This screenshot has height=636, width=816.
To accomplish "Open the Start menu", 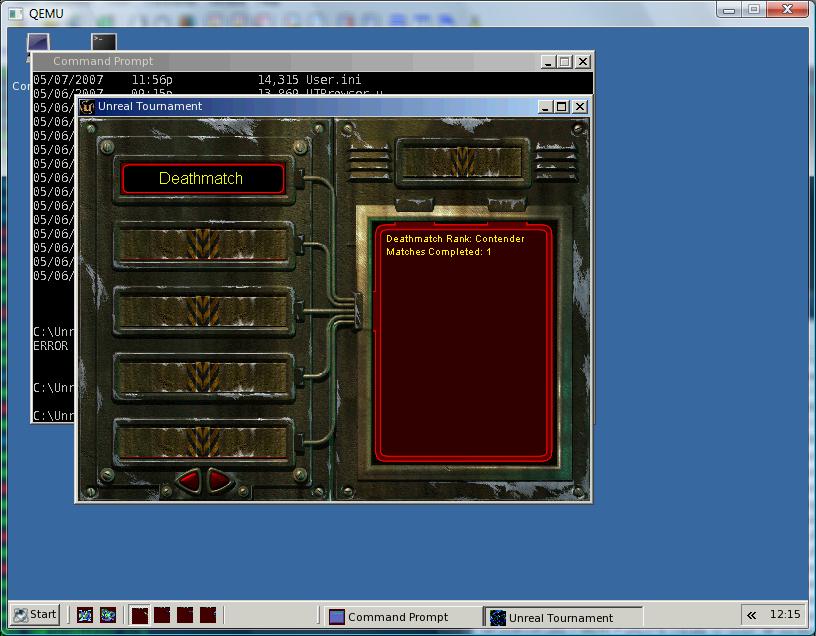I will coord(35,614).
